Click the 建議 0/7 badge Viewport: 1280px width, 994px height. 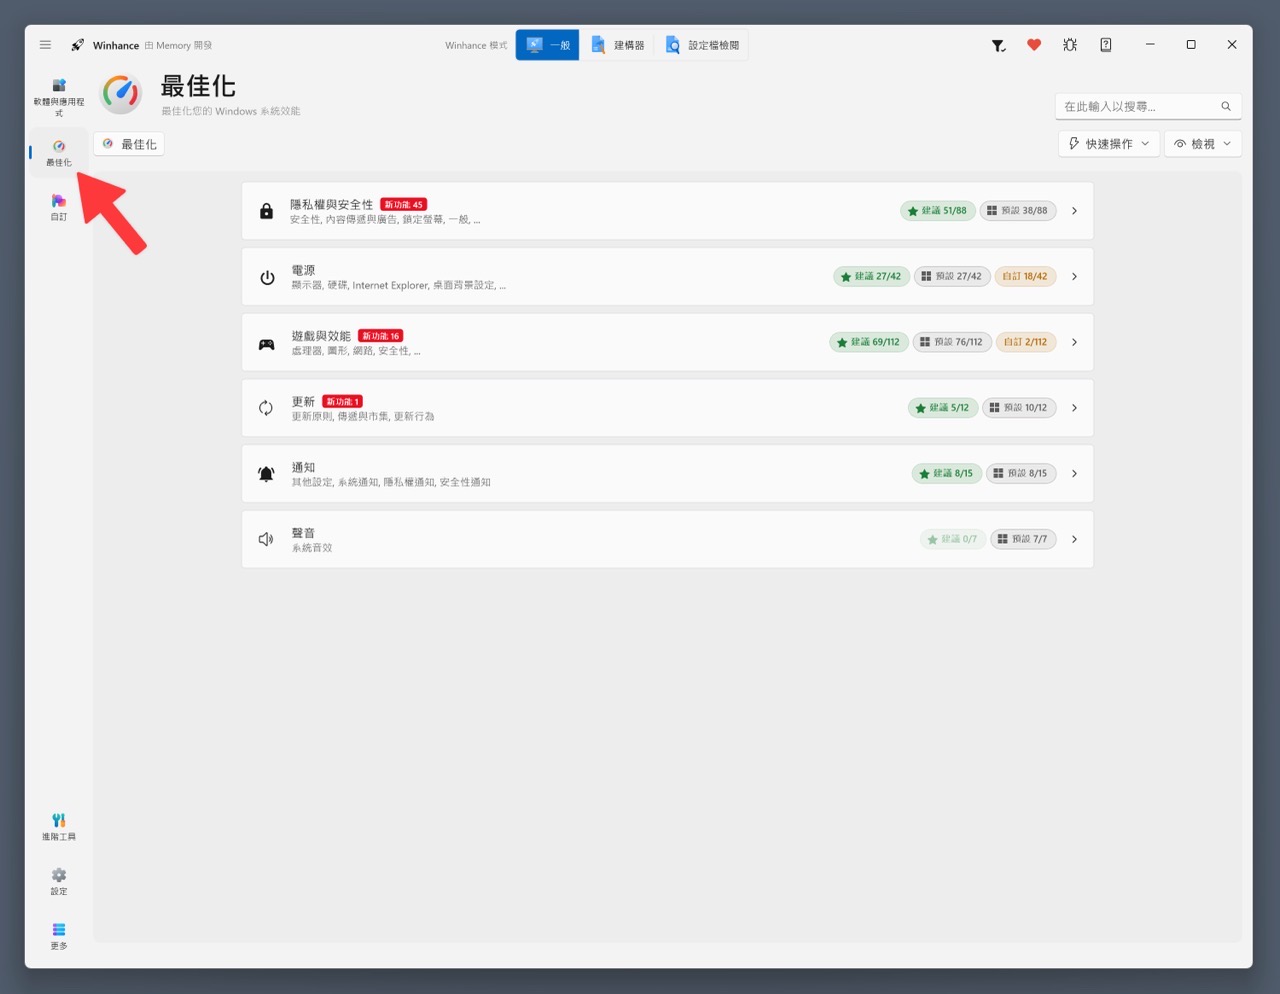[x=953, y=539]
